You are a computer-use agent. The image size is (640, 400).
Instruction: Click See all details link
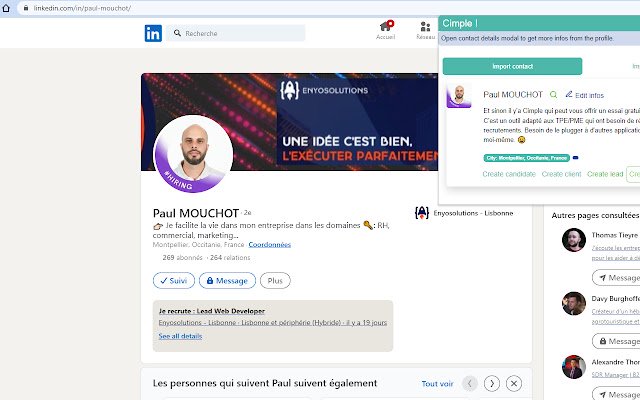pos(180,336)
